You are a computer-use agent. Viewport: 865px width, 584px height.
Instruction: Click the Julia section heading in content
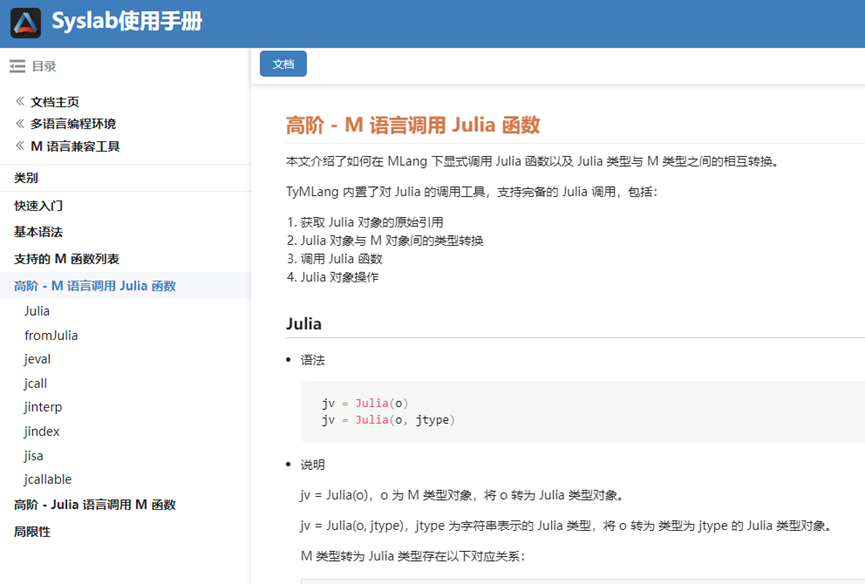[x=303, y=324]
